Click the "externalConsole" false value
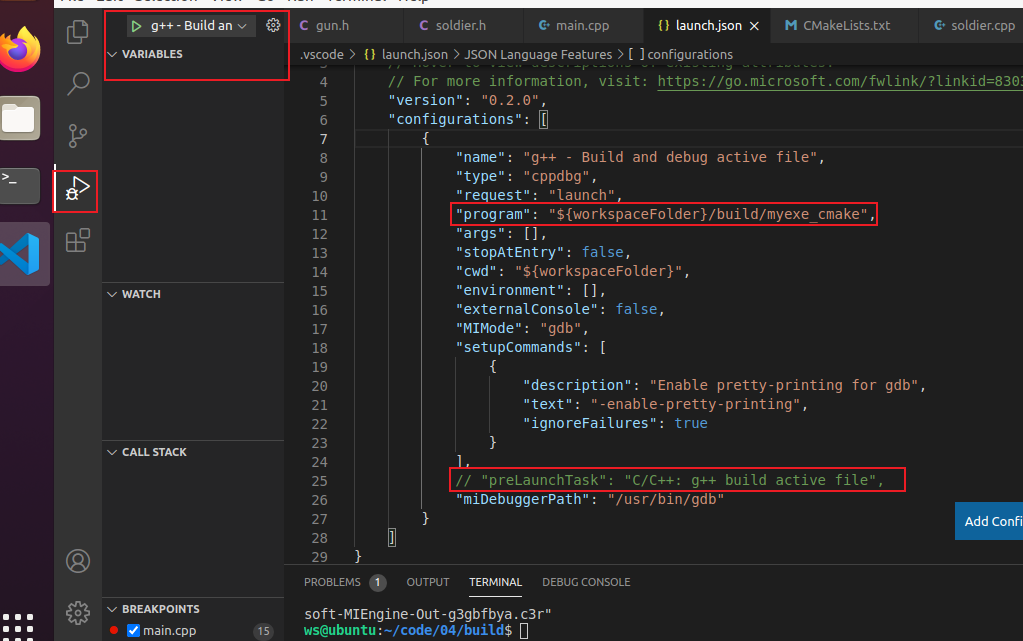 pyautogui.click(x=637, y=309)
